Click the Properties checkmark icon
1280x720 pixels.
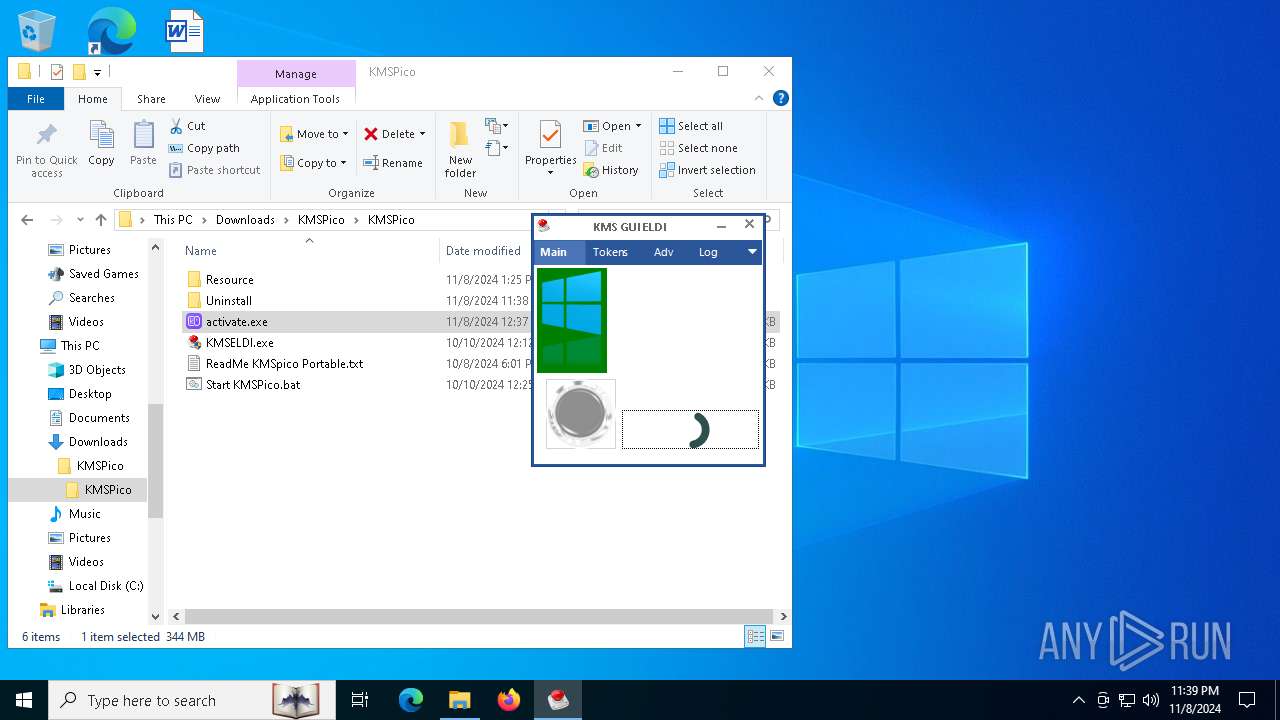[550, 135]
